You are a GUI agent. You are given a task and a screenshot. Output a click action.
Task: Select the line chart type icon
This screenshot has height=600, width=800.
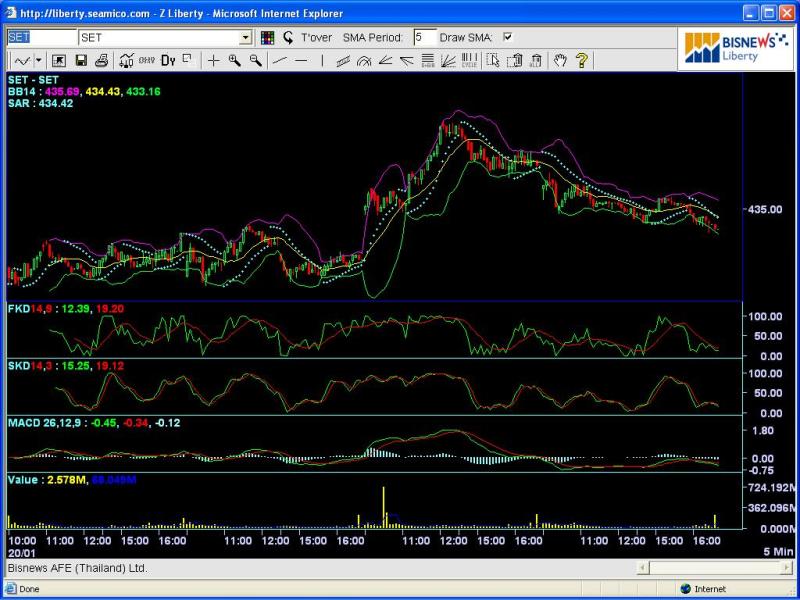tap(22, 61)
